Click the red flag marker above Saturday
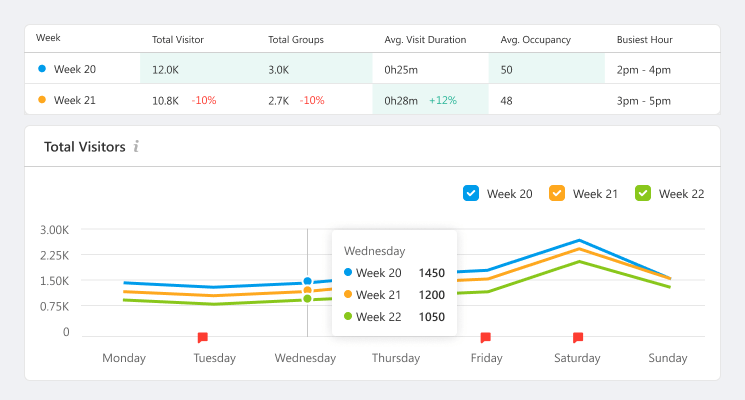The image size is (745, 400). (577, 338)
